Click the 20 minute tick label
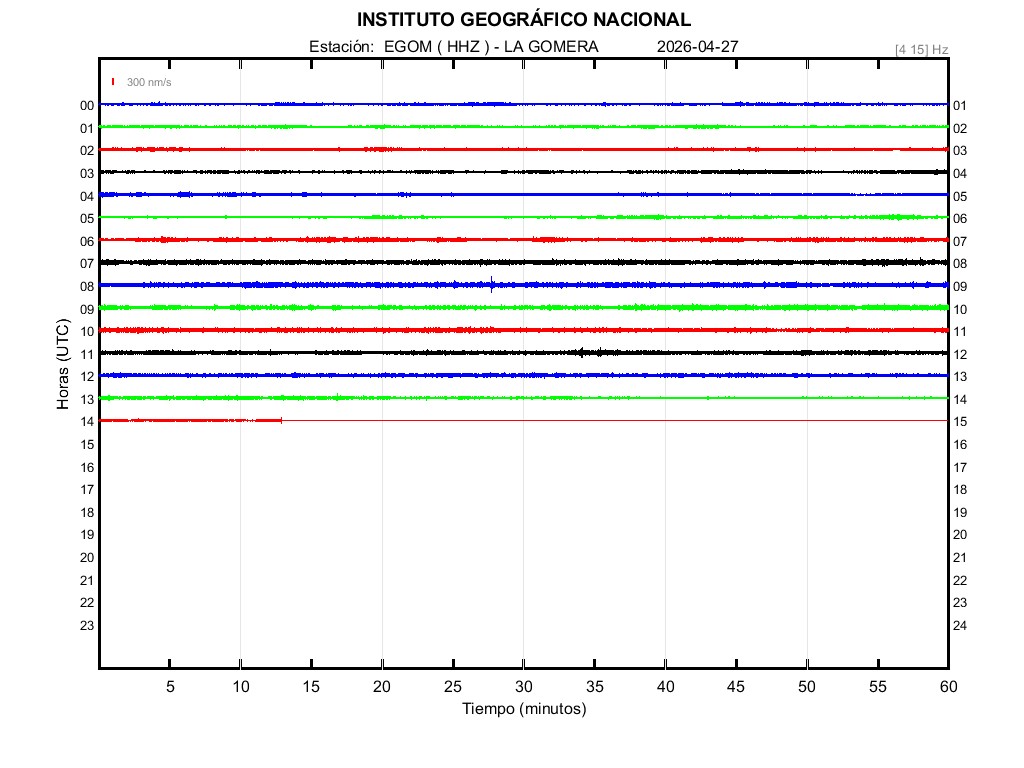Screen dimensions: 1024x768 pos(382,687)
